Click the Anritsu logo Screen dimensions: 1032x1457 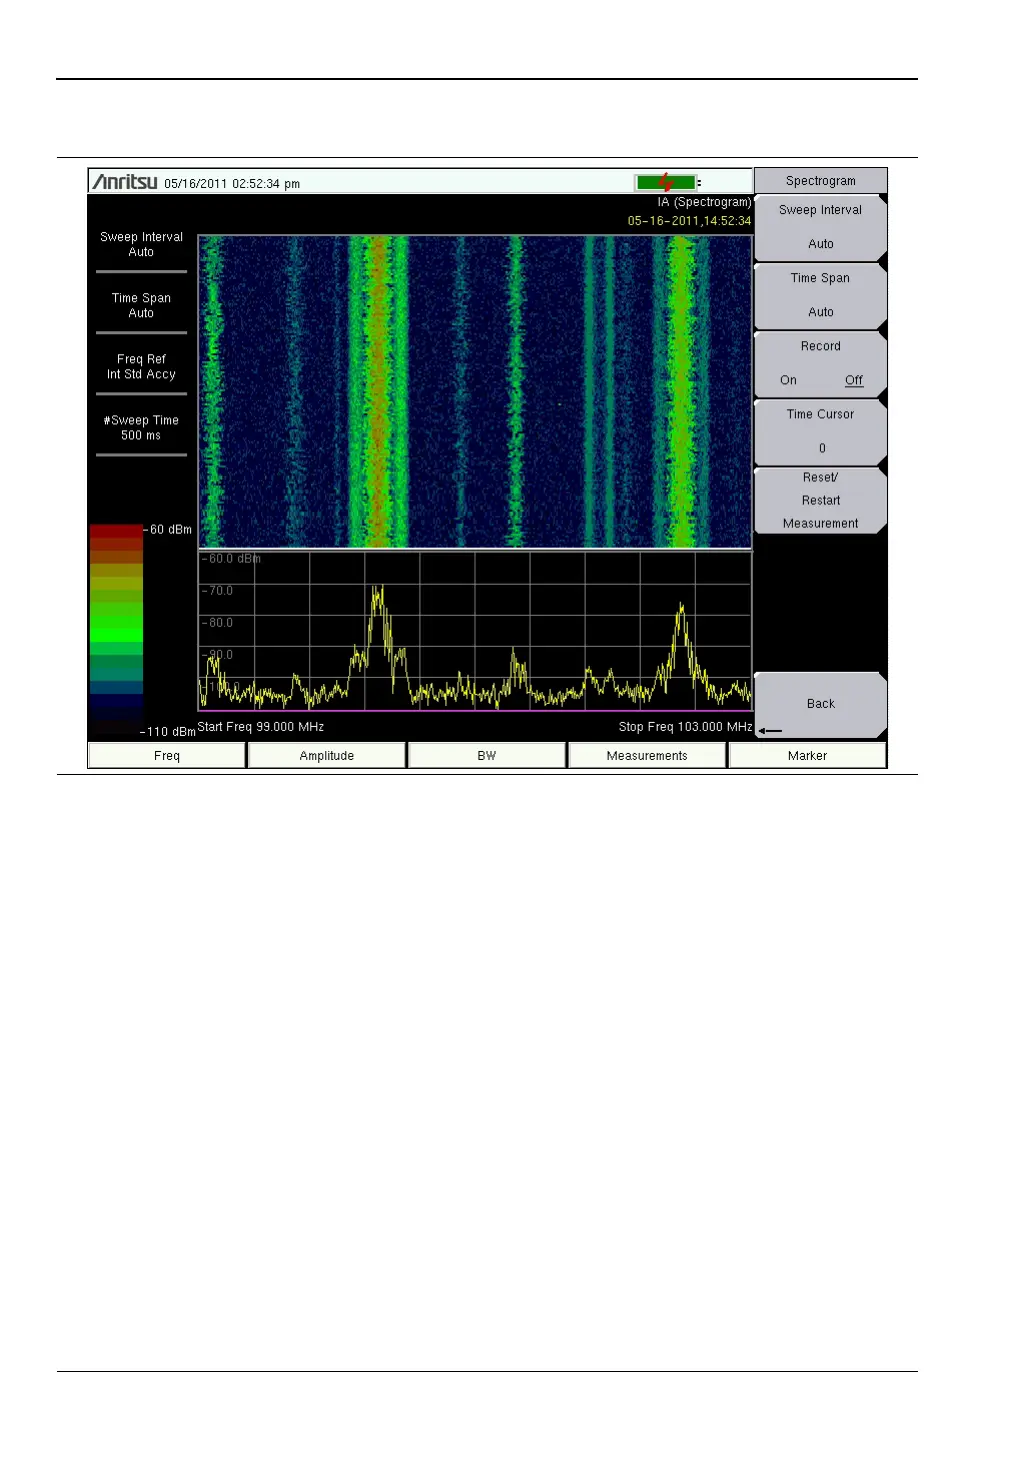[125, 181]
